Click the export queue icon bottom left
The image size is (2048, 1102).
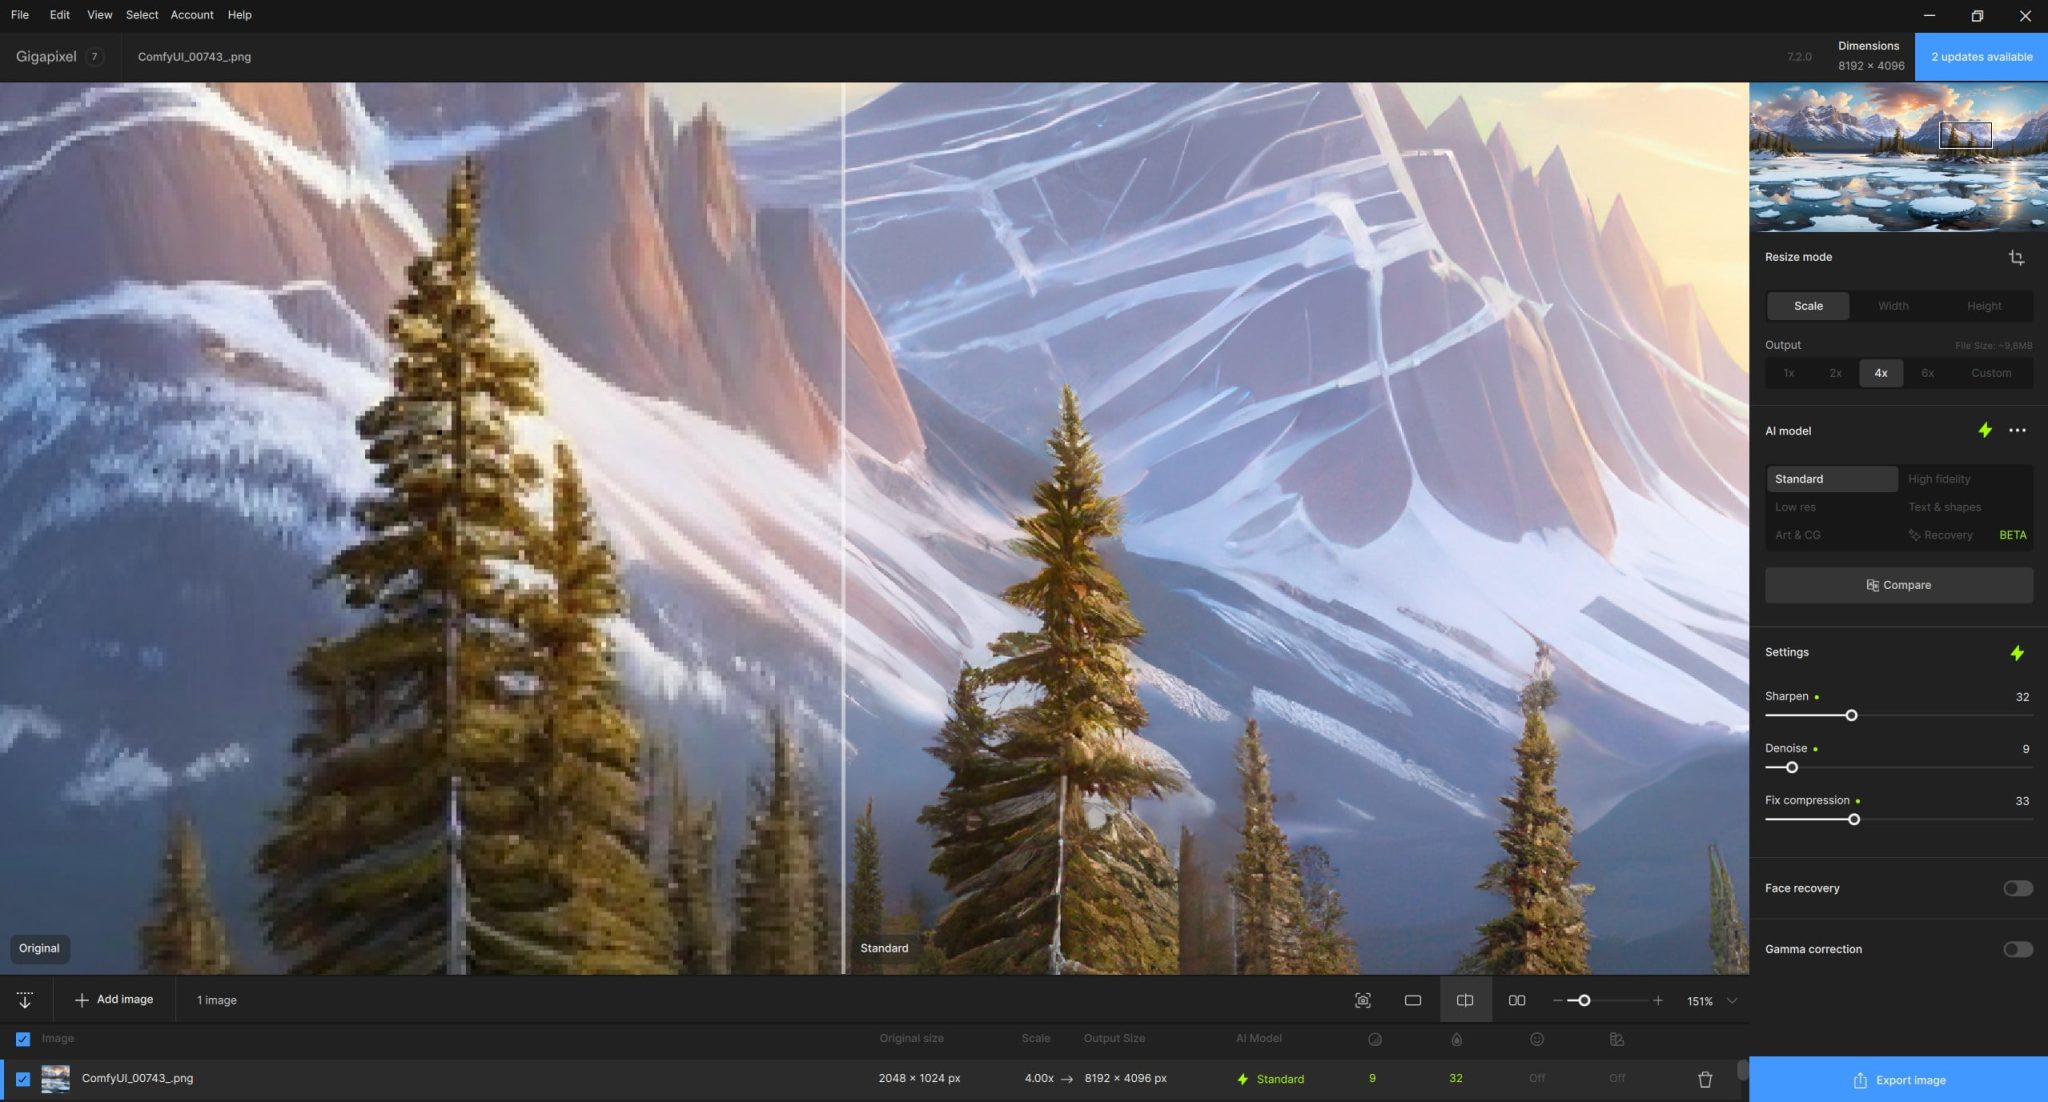pos(24,999)
